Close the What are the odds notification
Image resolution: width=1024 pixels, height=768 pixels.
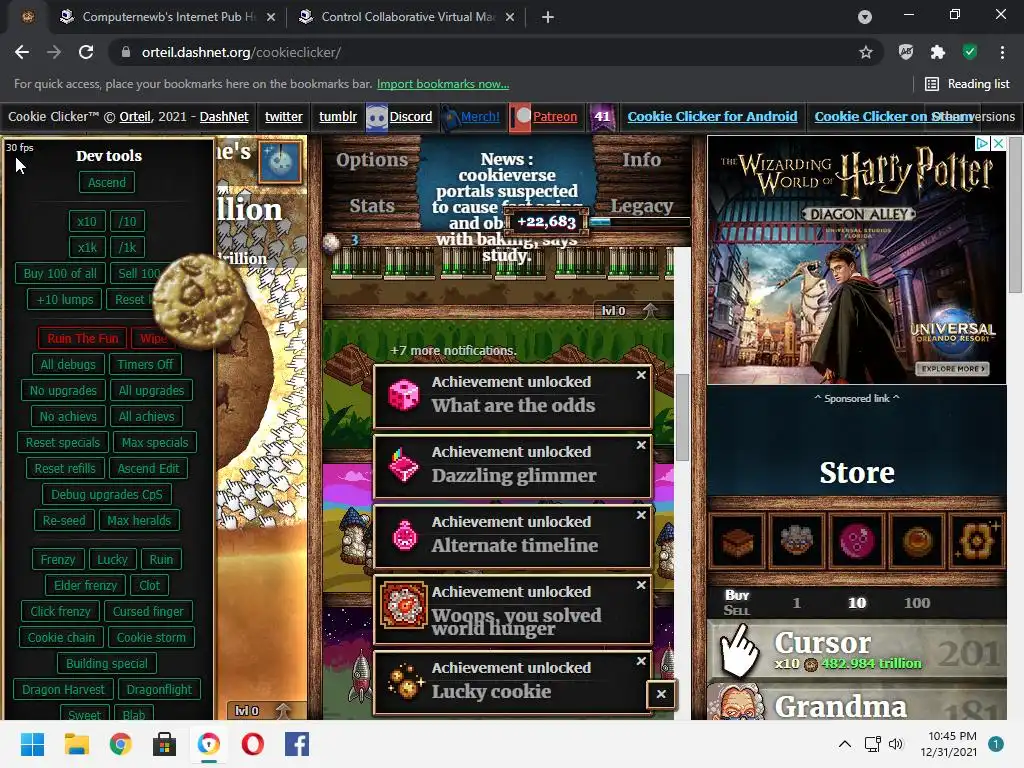[x=641, y=375]
